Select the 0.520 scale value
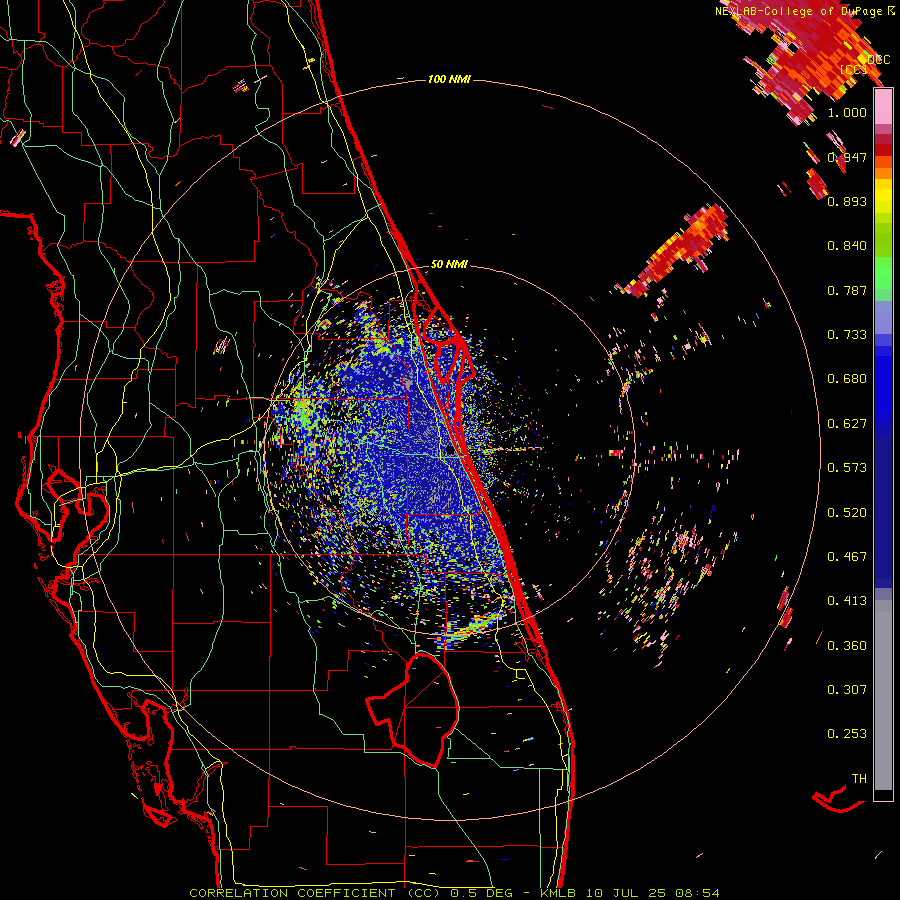 click(847, 513)
